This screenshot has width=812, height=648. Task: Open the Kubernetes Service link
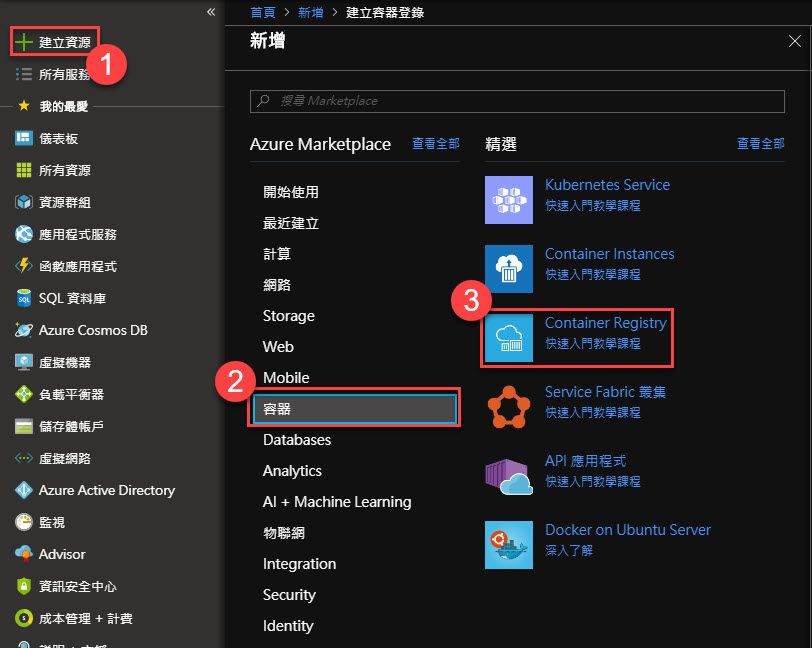607,185
